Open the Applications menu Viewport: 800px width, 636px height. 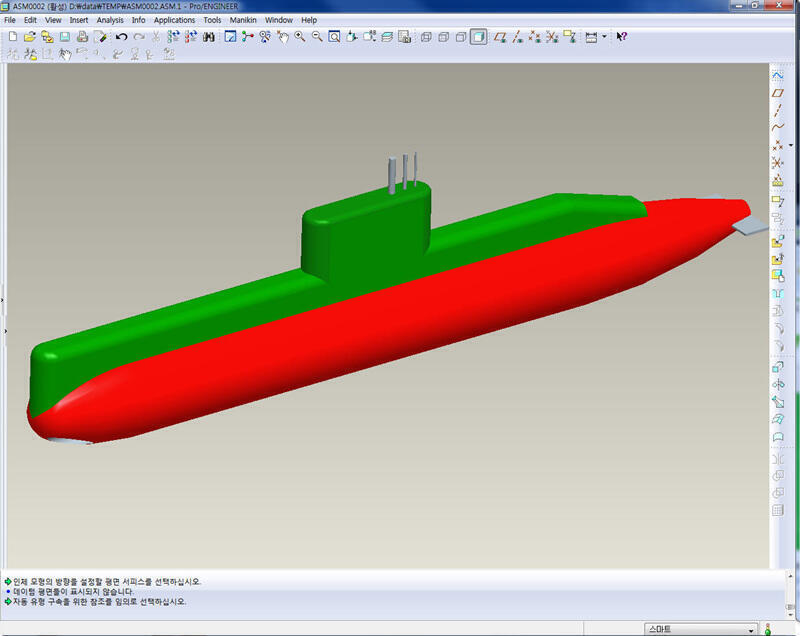point(174,20)
